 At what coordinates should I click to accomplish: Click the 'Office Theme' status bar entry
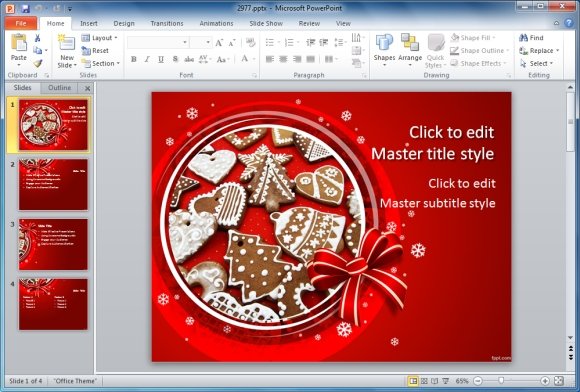click(x=75, y=381)
